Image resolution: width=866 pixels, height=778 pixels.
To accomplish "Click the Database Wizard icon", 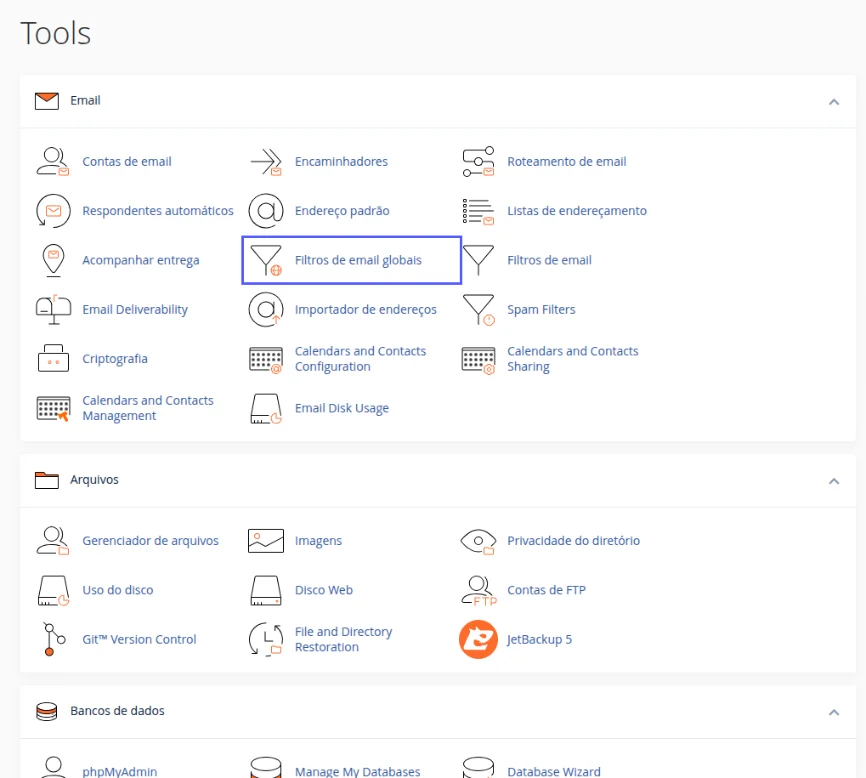I will [478, 768].
